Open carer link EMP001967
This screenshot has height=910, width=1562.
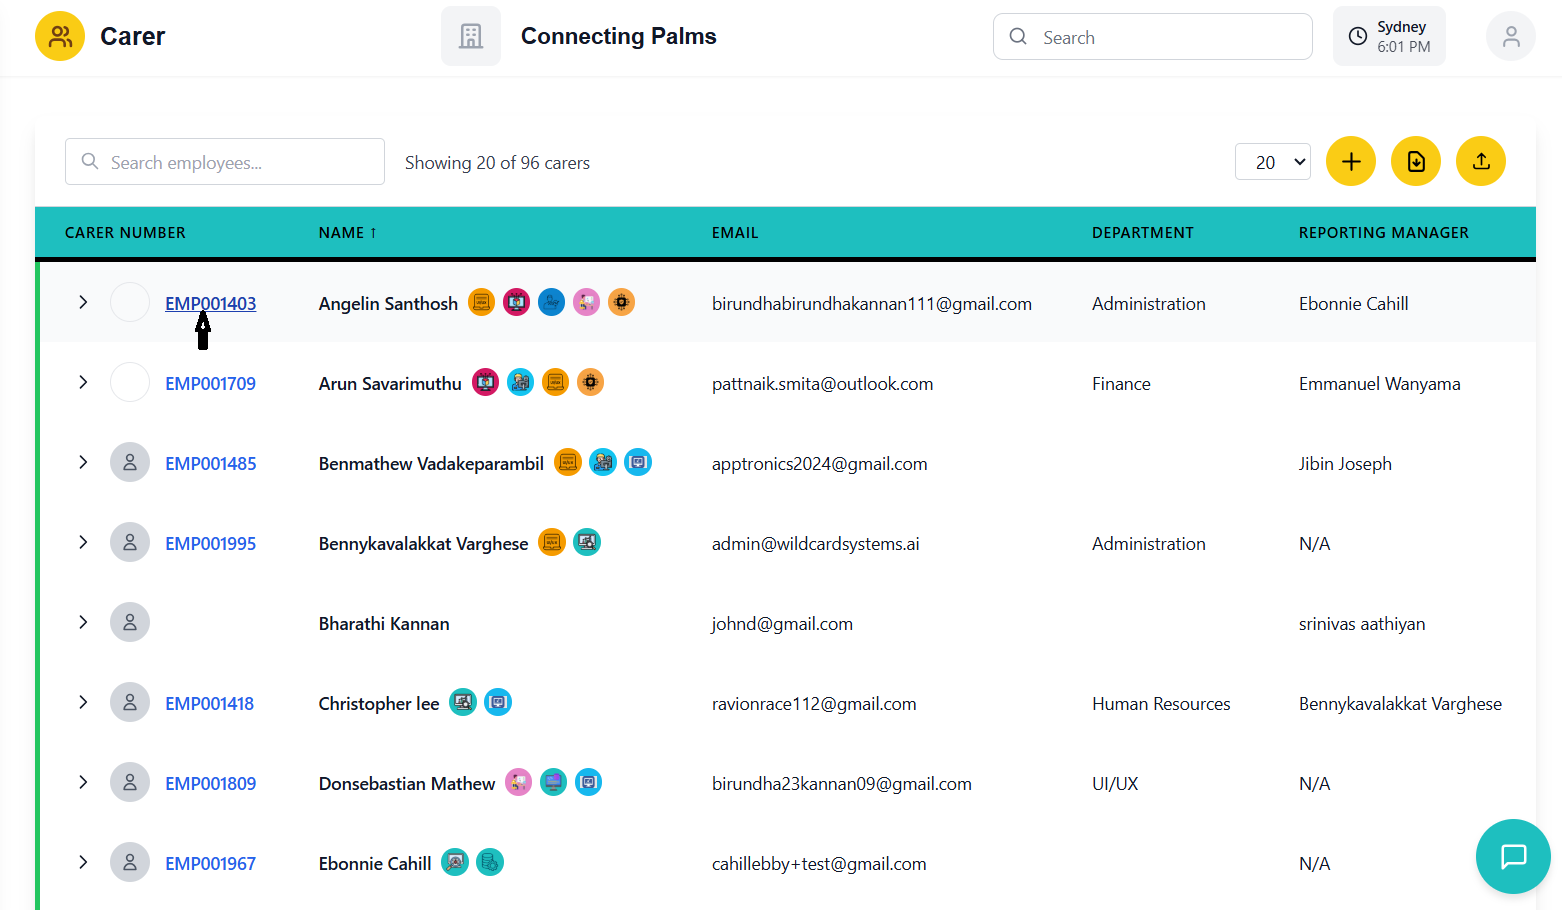[x=210, y=864]
